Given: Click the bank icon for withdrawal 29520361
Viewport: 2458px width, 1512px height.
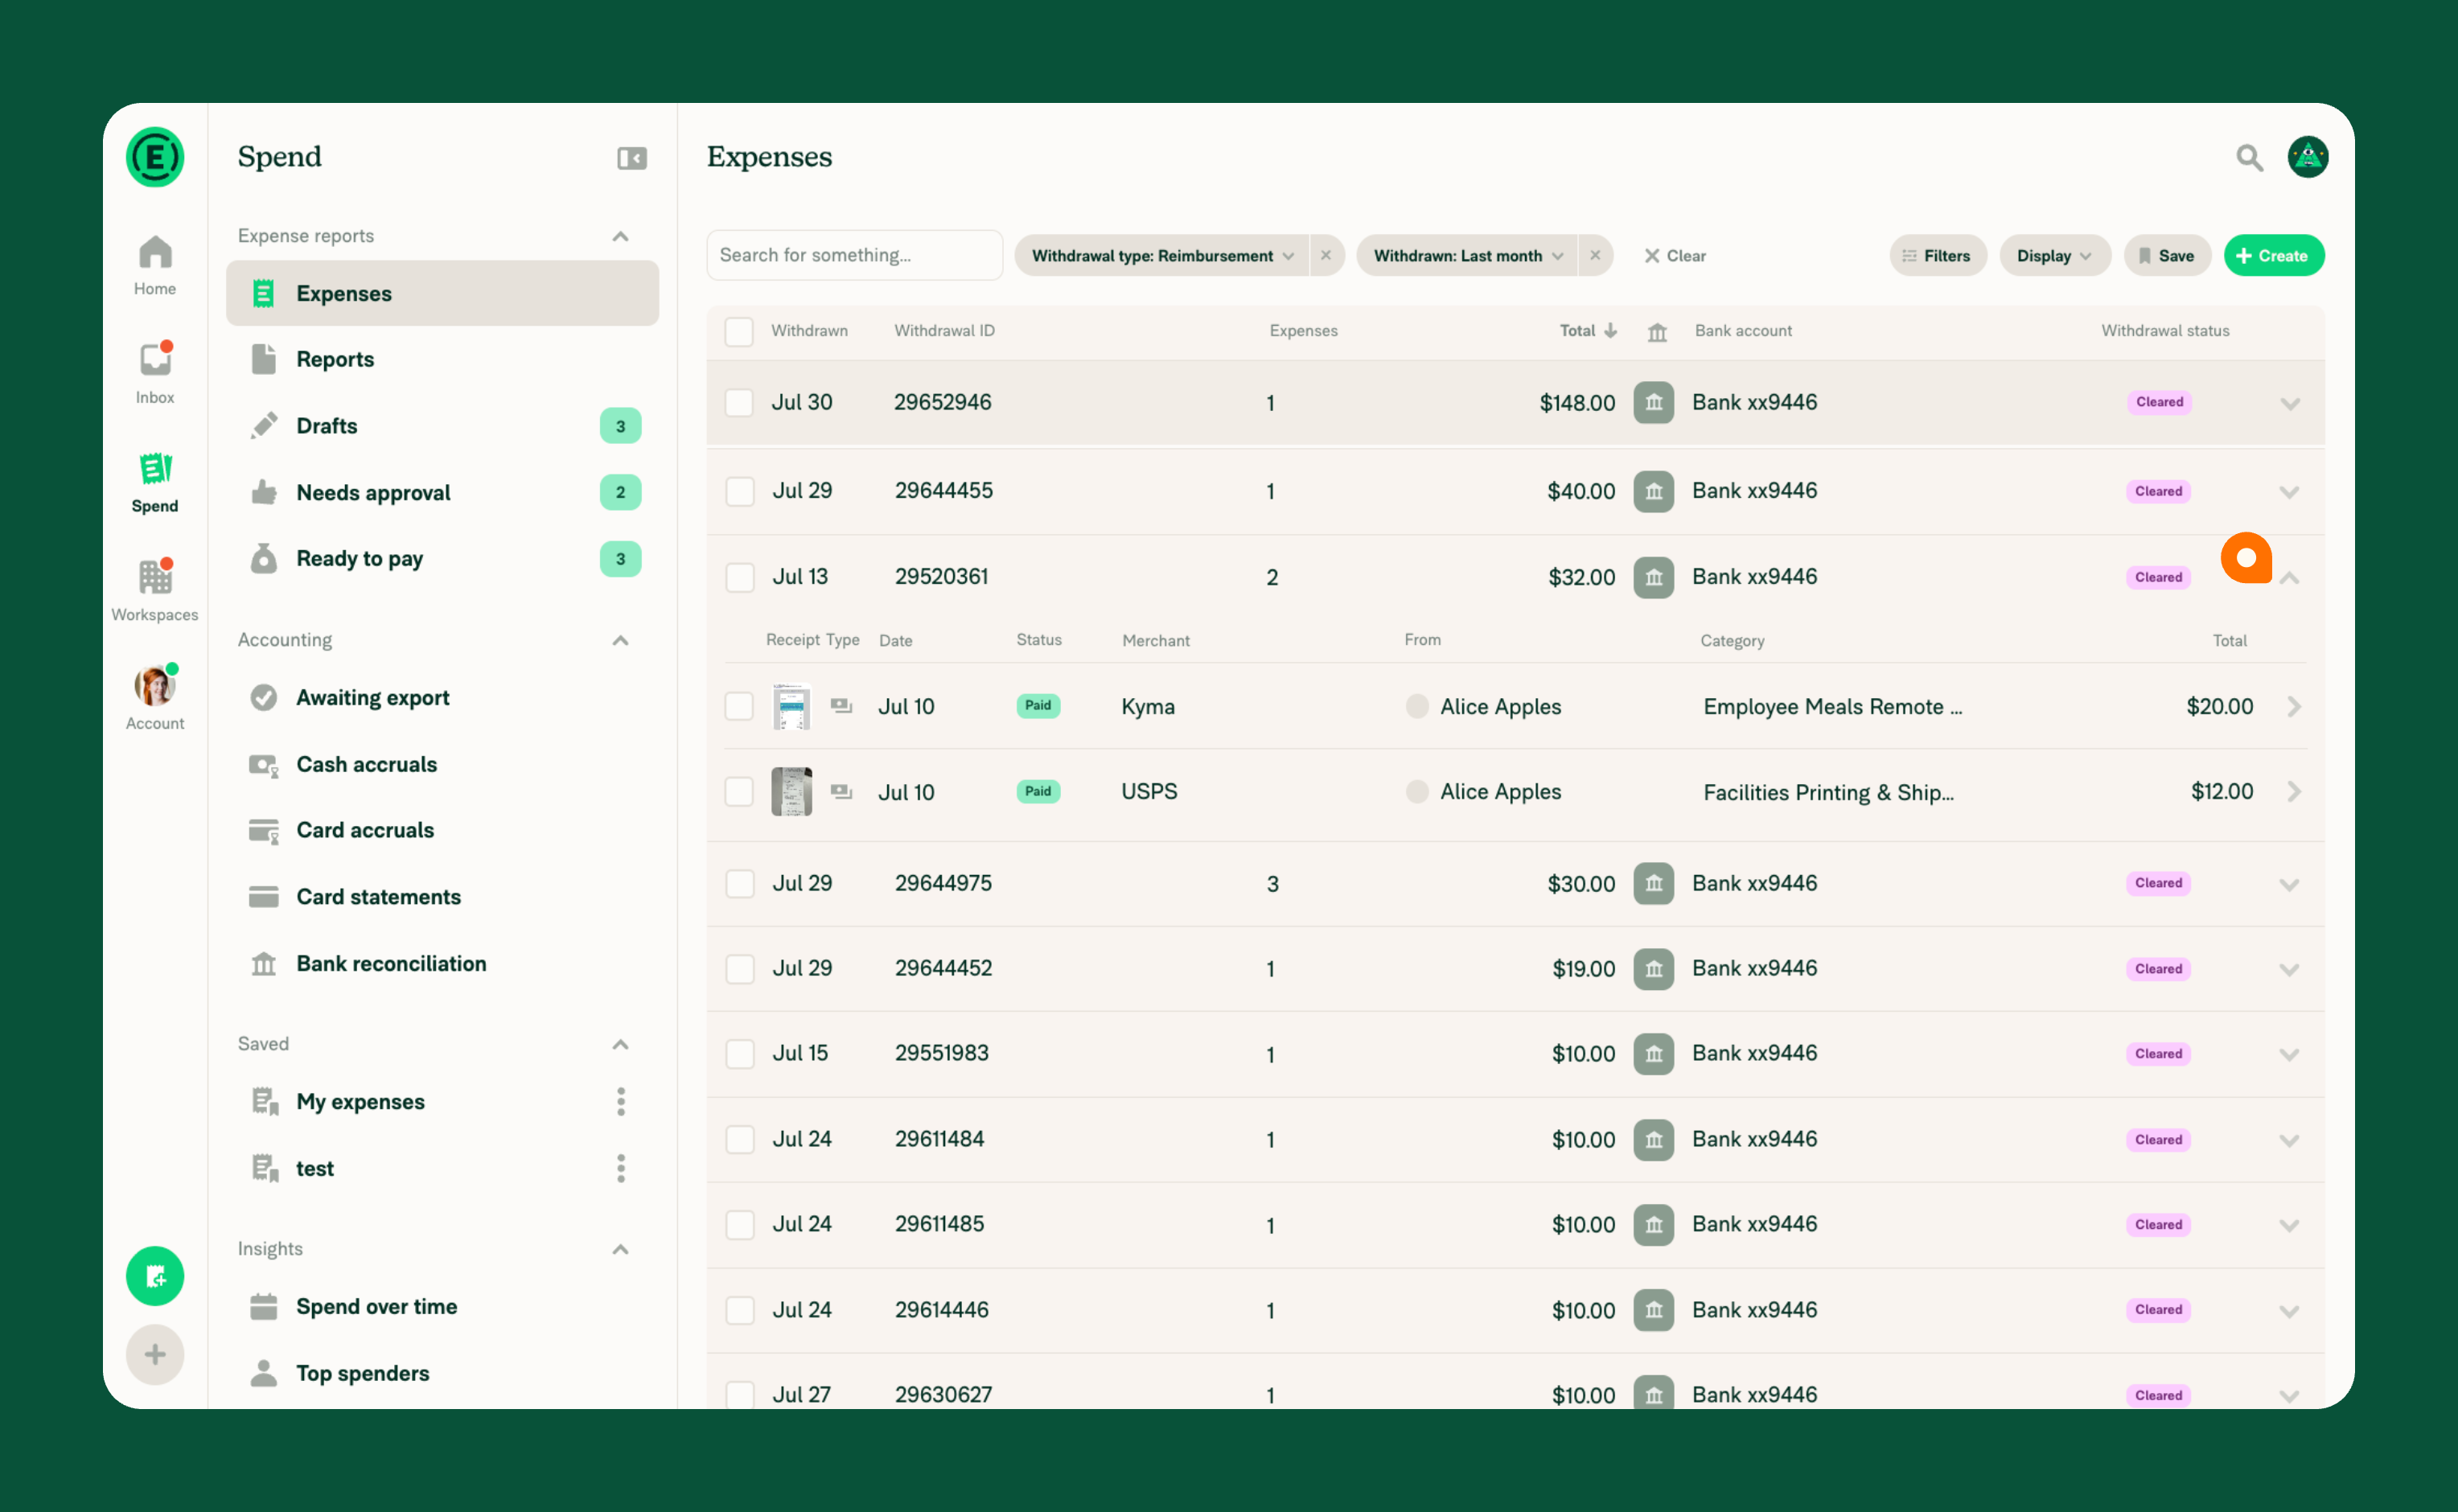Looking at the screenshot, I should [x=1654, y=578].
